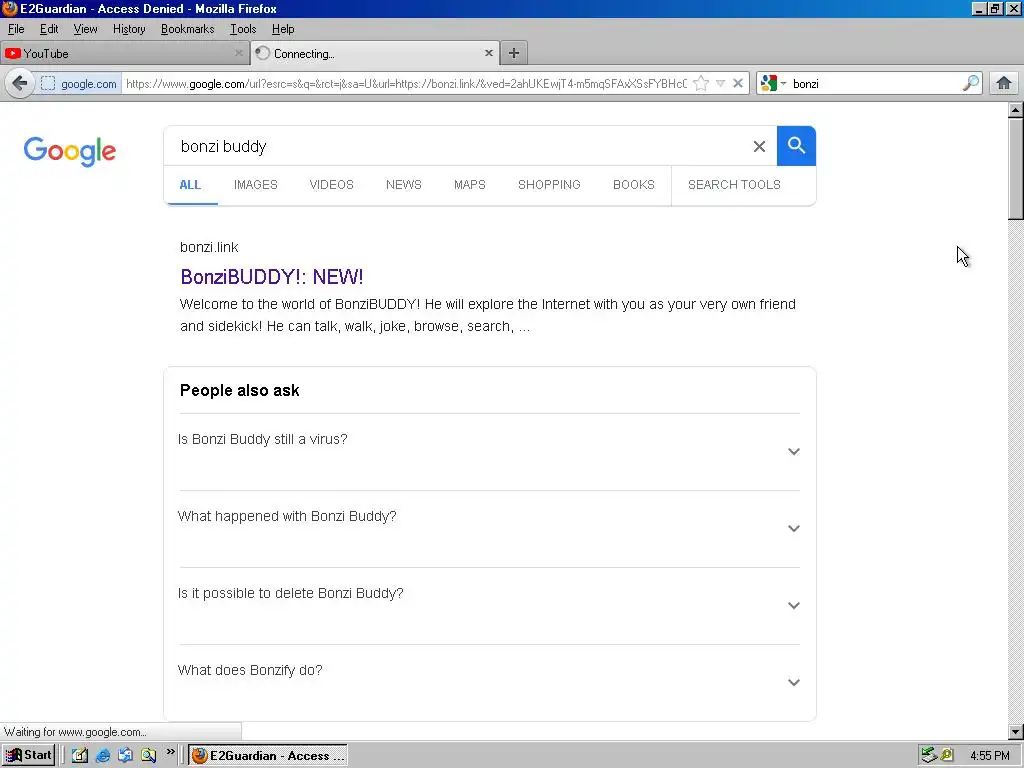The width and height of the screenshot is (1024, 768).
Task: Select the ALL results tab
Action: 190,185
